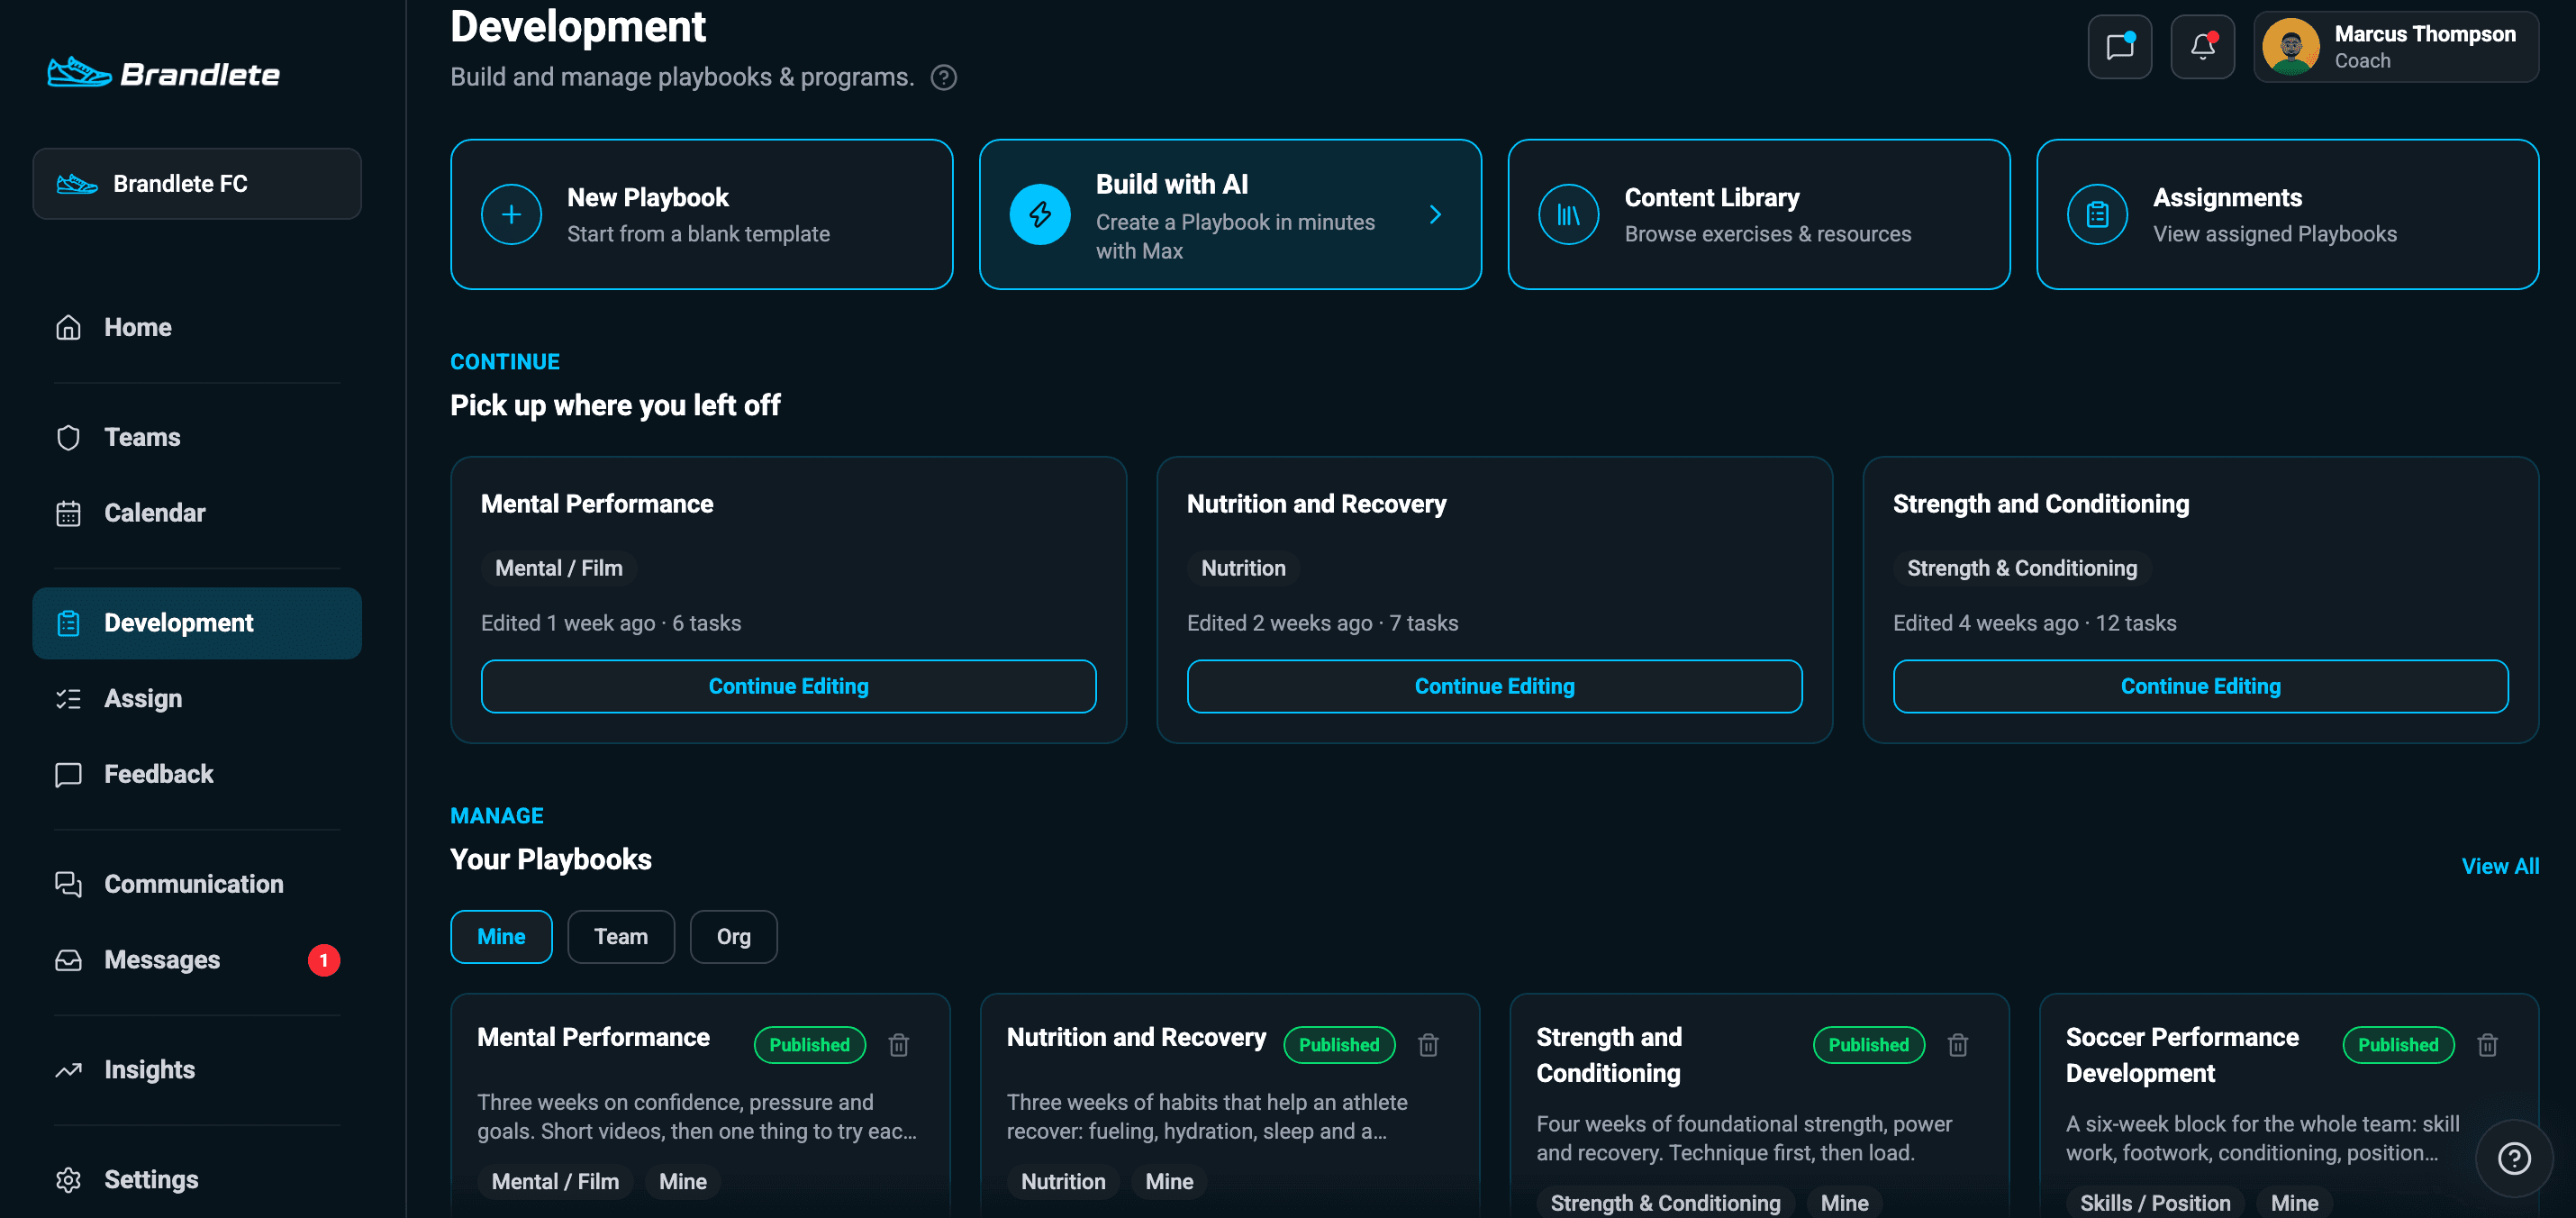
Task: Click the Mental / Film tag in Continue section
Action: tap(558, 568)
